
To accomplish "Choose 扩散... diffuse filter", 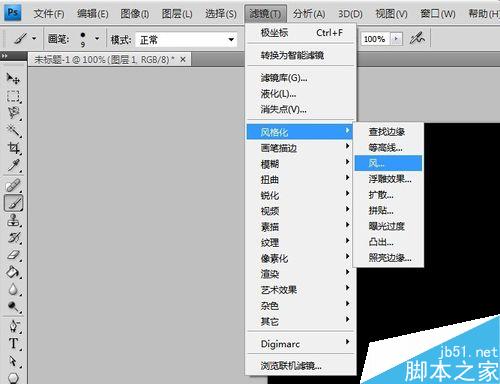I will (388, 195).
